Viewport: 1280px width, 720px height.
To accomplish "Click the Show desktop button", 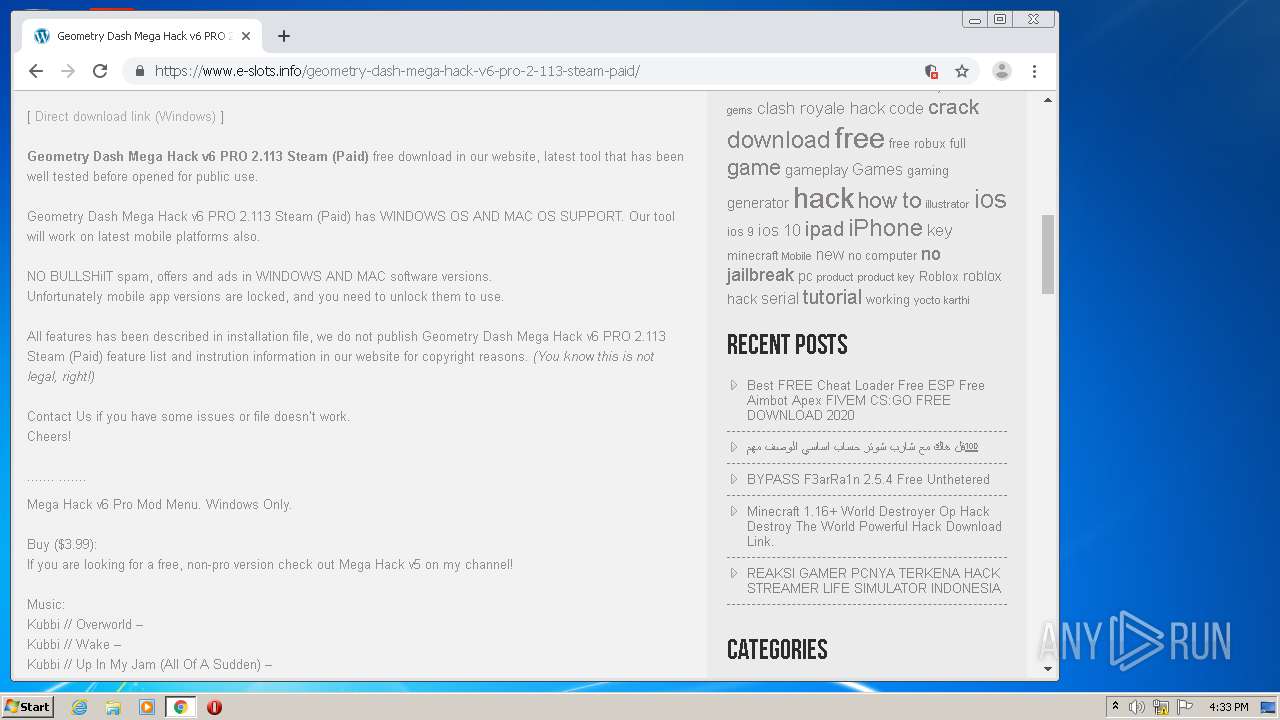I will 1270,707.
